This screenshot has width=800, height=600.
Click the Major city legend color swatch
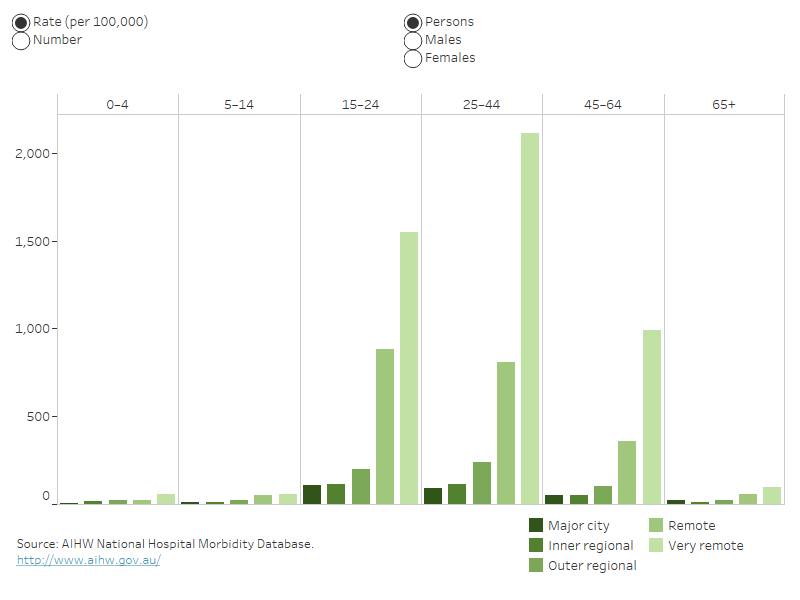536,525
